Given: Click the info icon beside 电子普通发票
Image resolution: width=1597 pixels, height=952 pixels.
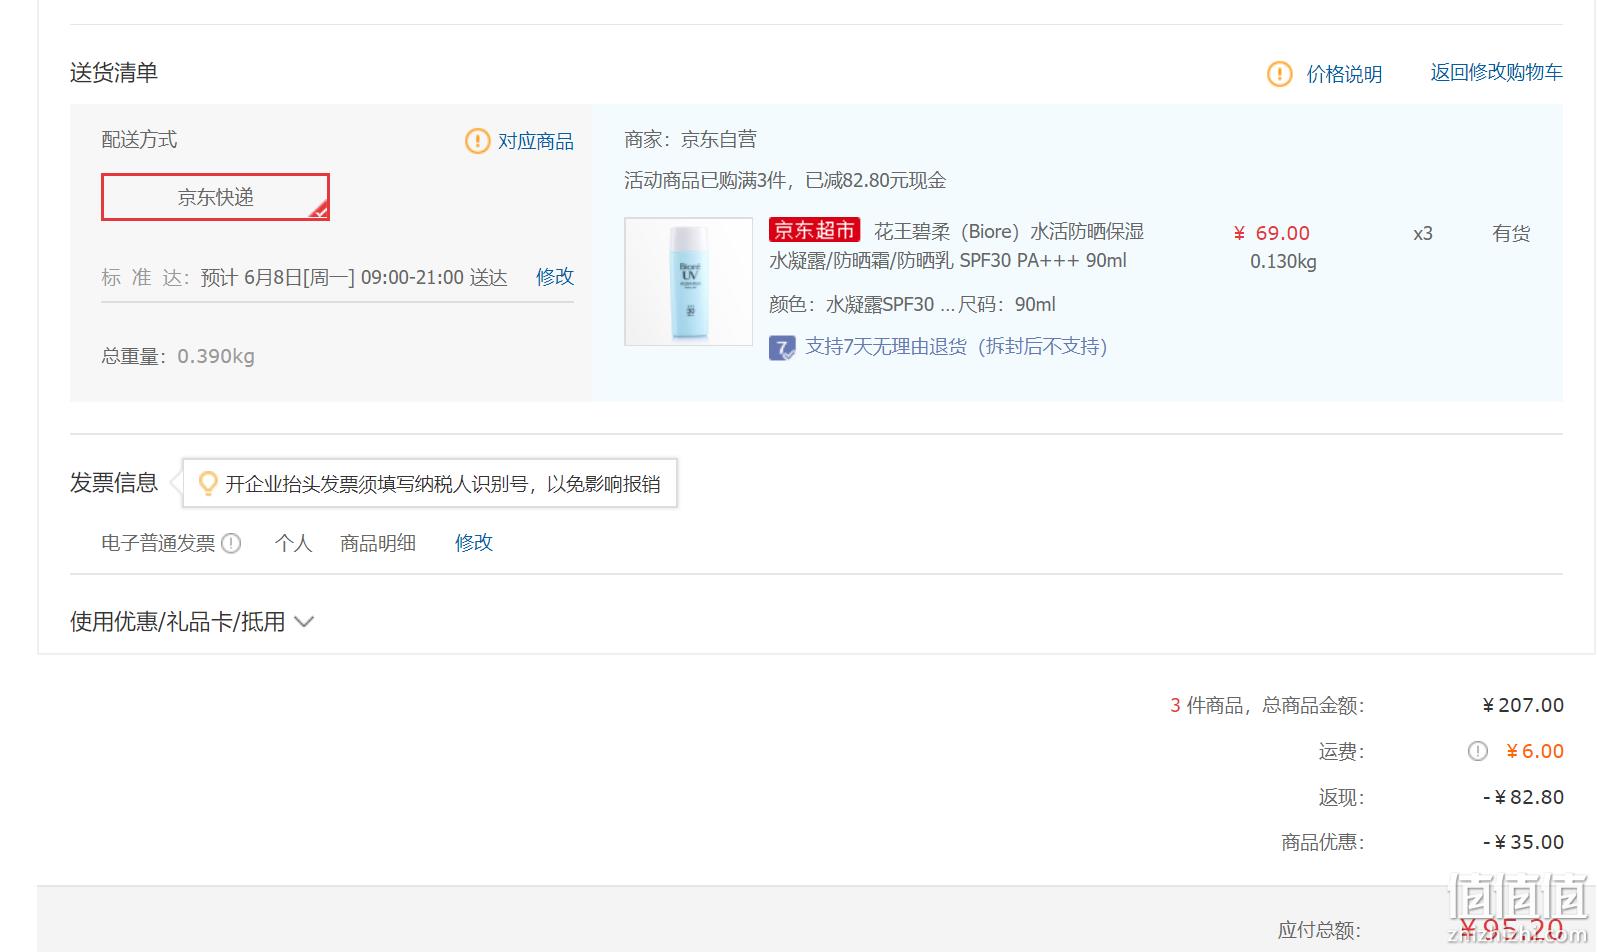Looking at the screenshot, I should coord(231,543).
